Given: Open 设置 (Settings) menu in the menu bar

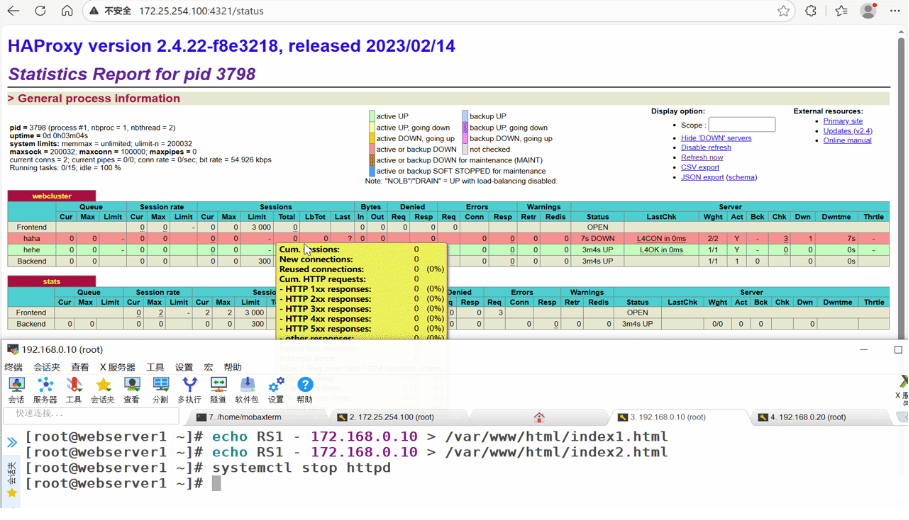Looking at the screenshot, I should tap(184, 367).
